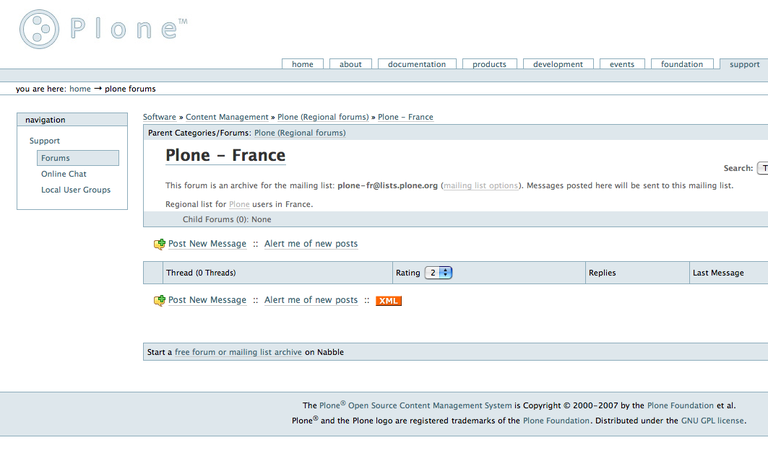Follow the Software breadcrumb link
Screen dimensions: 768x453
(x=159, y=117)
